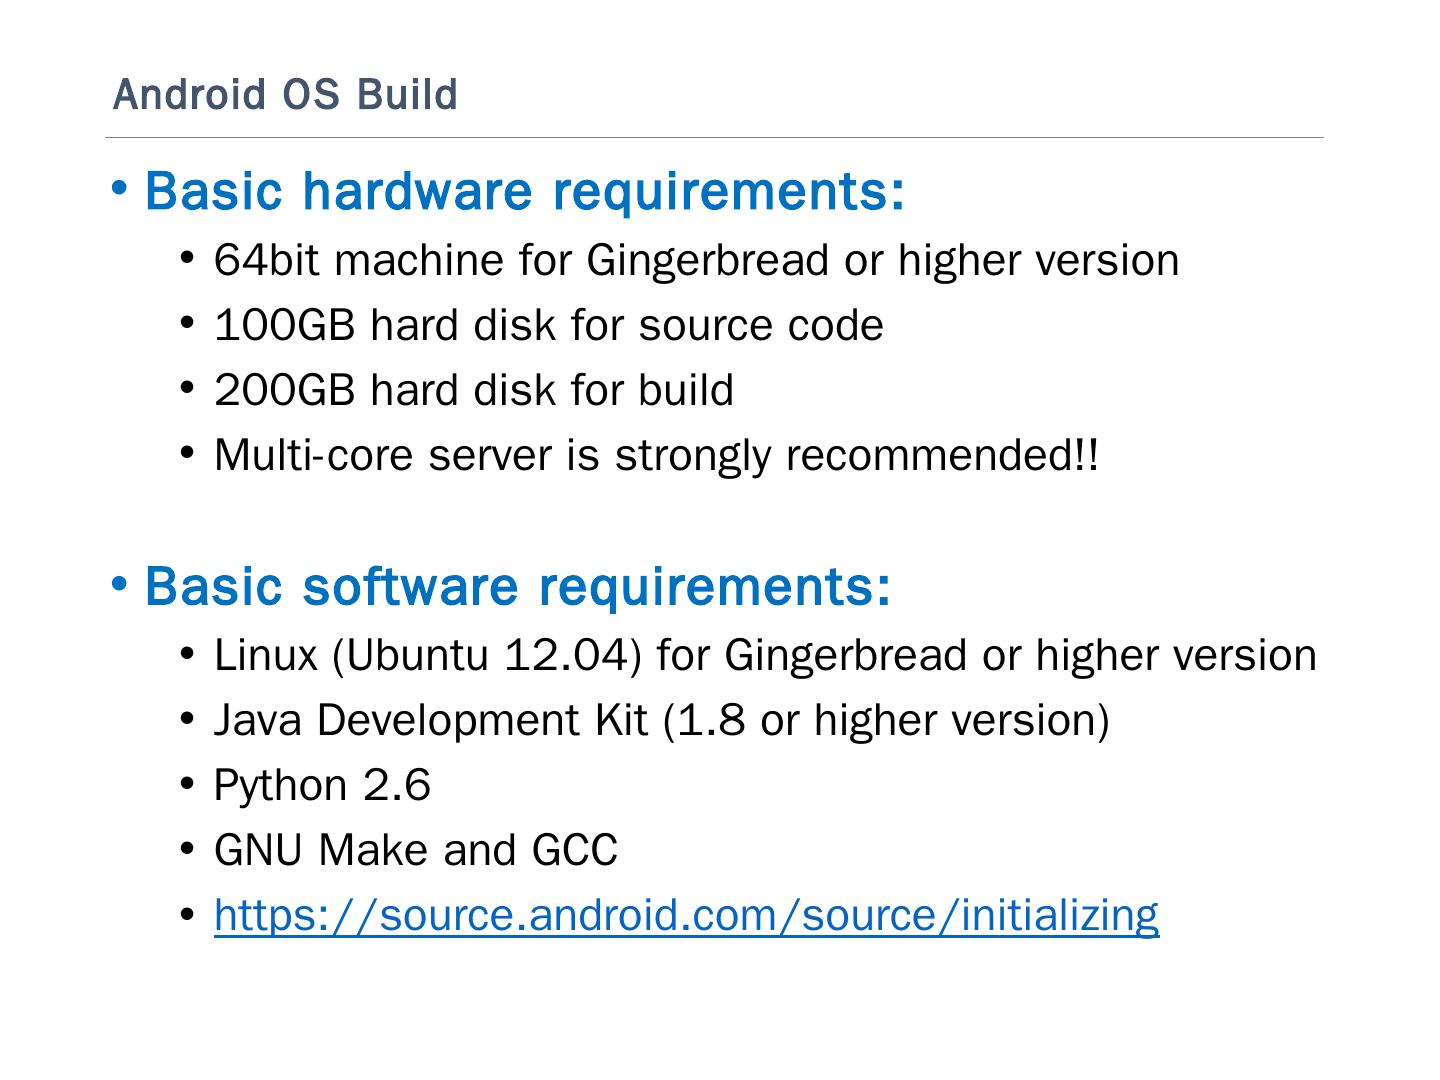Open the source.android.com initializing link

tap(686, 915)
